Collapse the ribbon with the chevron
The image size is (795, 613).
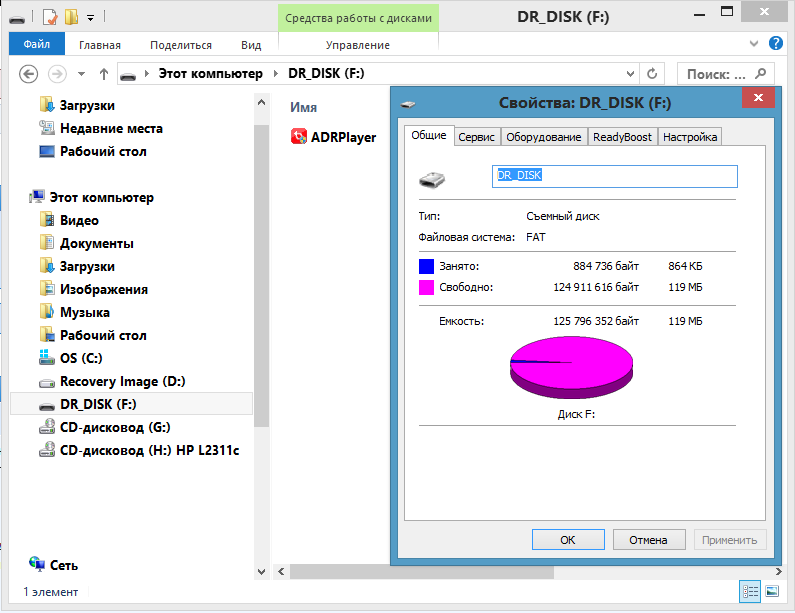[x=754, y=44]
